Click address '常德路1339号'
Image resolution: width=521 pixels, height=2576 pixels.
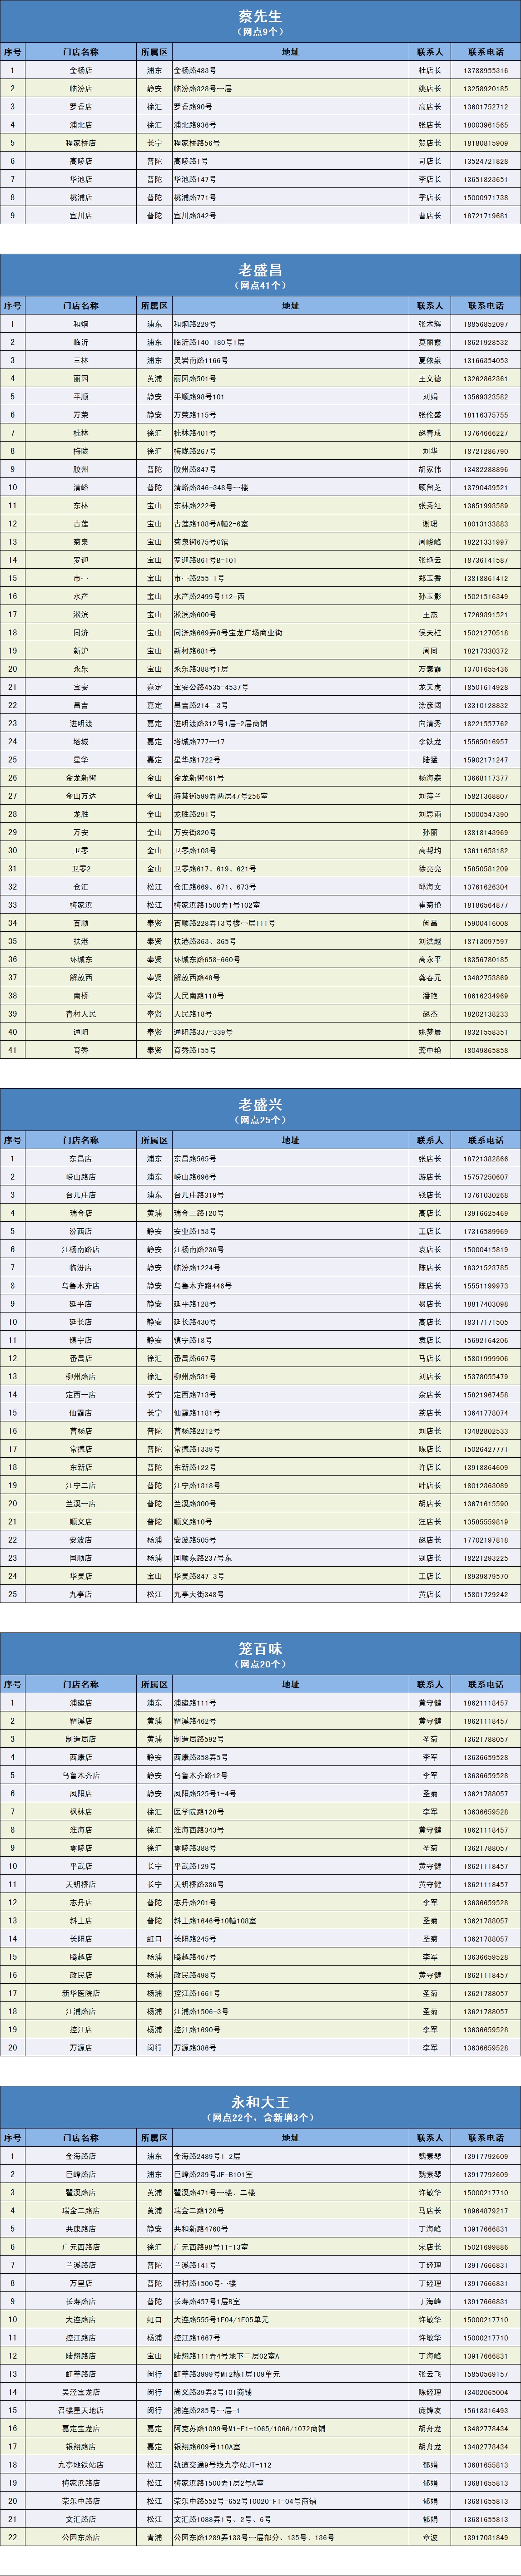197,1449
